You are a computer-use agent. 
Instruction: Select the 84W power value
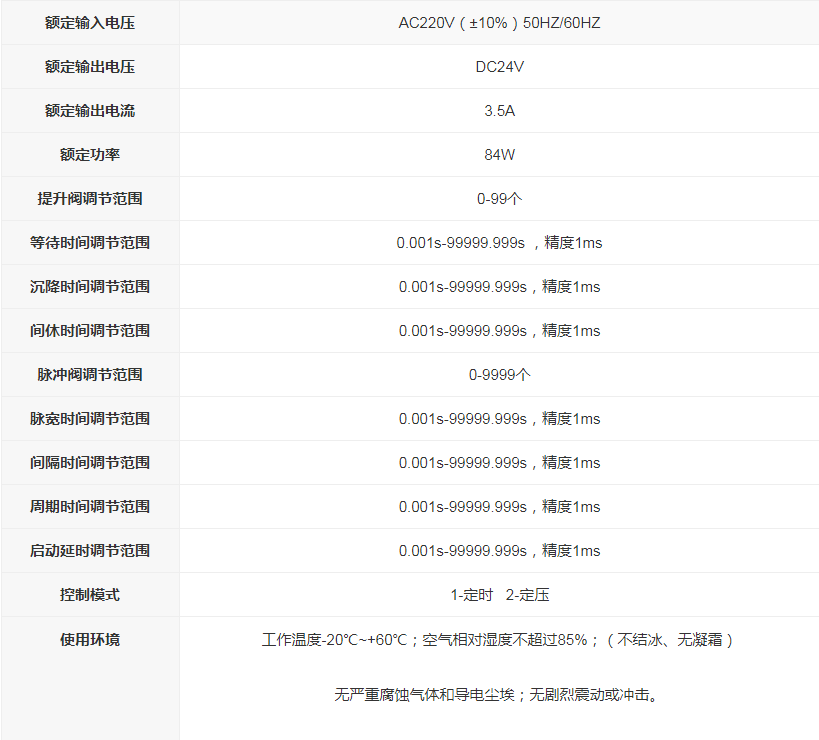click(x=498, y=154)
